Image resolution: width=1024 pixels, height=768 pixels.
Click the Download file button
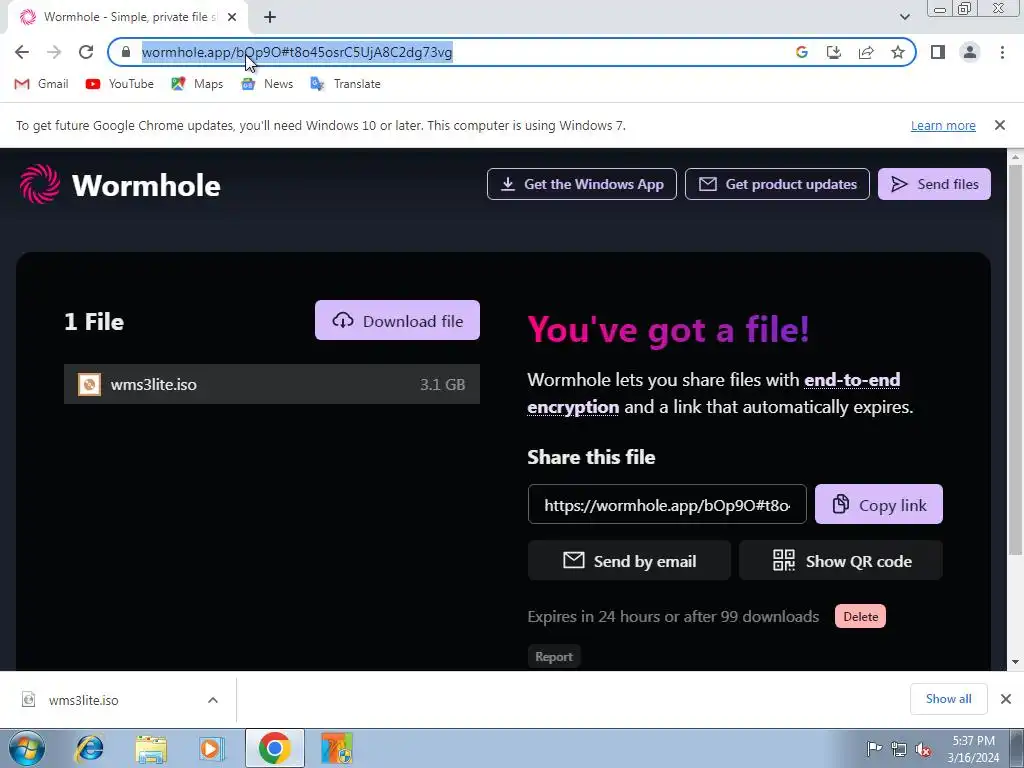click(x=397, y=320)
